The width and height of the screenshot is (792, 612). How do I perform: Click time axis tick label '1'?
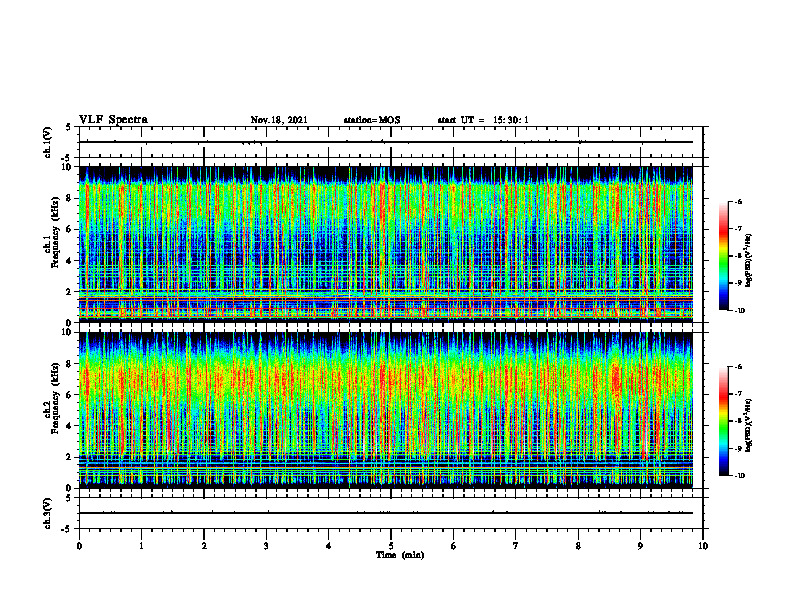tap(141, 546)
